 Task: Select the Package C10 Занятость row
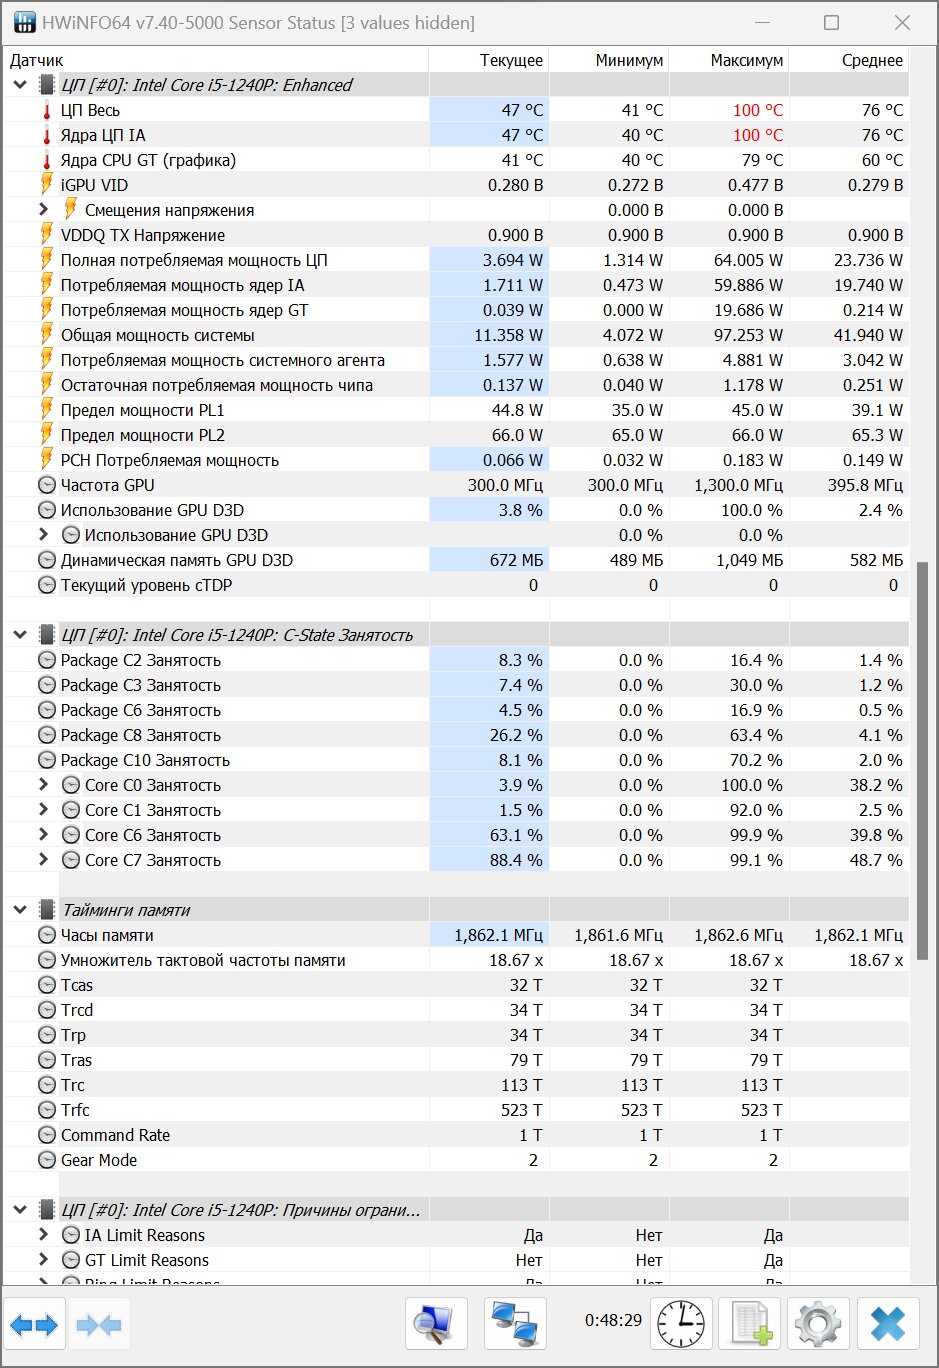point(456,760)
